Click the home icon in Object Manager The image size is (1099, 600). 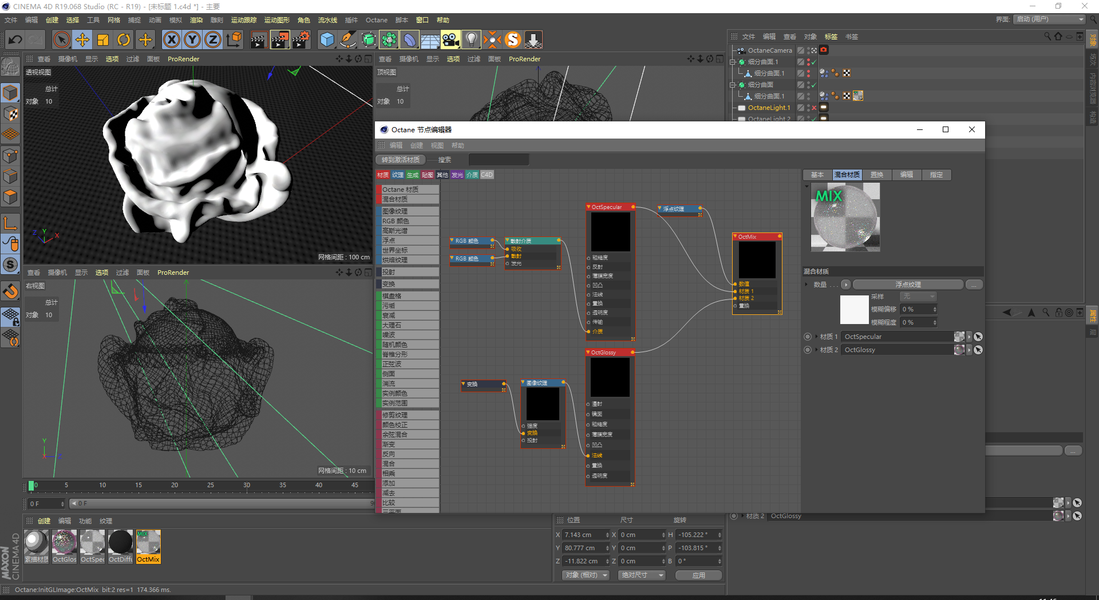(1058, 36)
